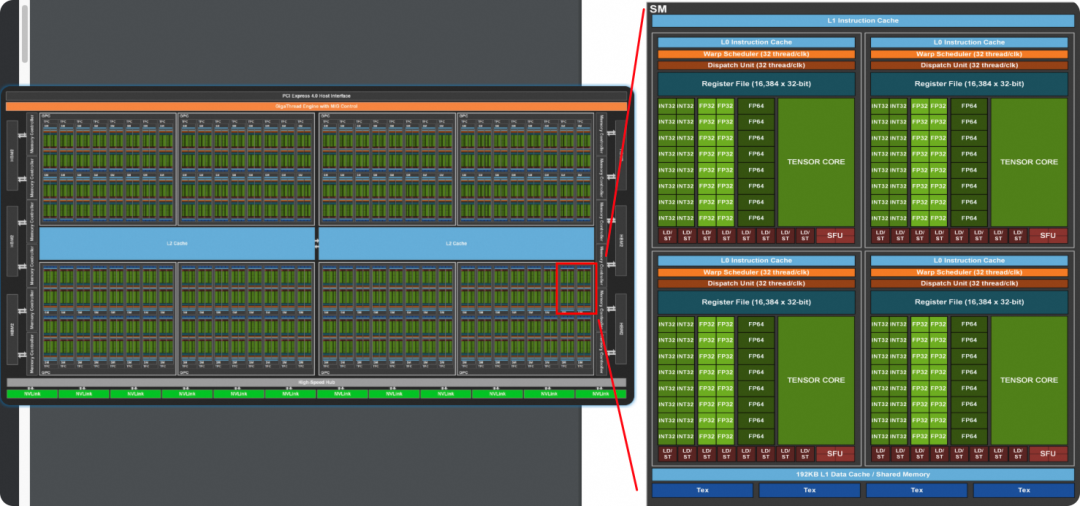Click L0 Instruction Cache in upper-right quadrant

[969, 43]
